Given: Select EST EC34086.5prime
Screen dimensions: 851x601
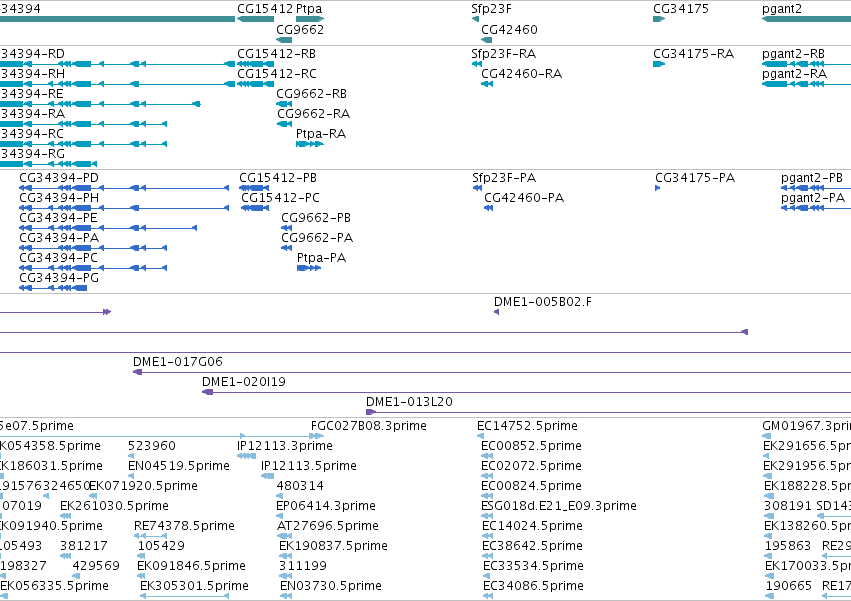Looking at the screenshot, I should pos(534,586).
